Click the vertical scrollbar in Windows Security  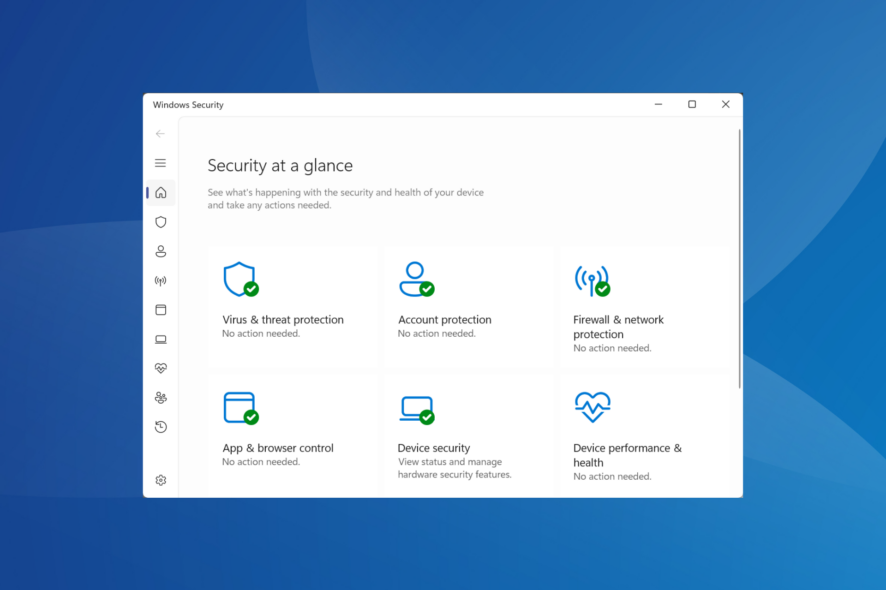(739, 259)
